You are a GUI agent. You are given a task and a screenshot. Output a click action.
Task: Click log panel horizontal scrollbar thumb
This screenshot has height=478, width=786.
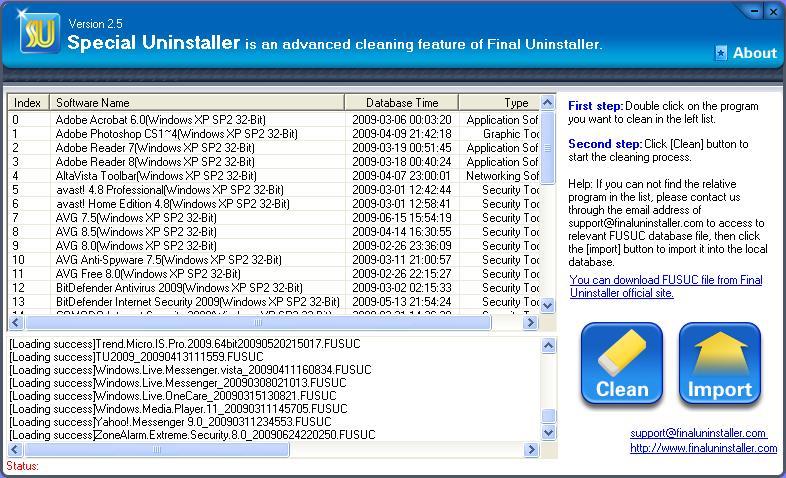(157, 449)
